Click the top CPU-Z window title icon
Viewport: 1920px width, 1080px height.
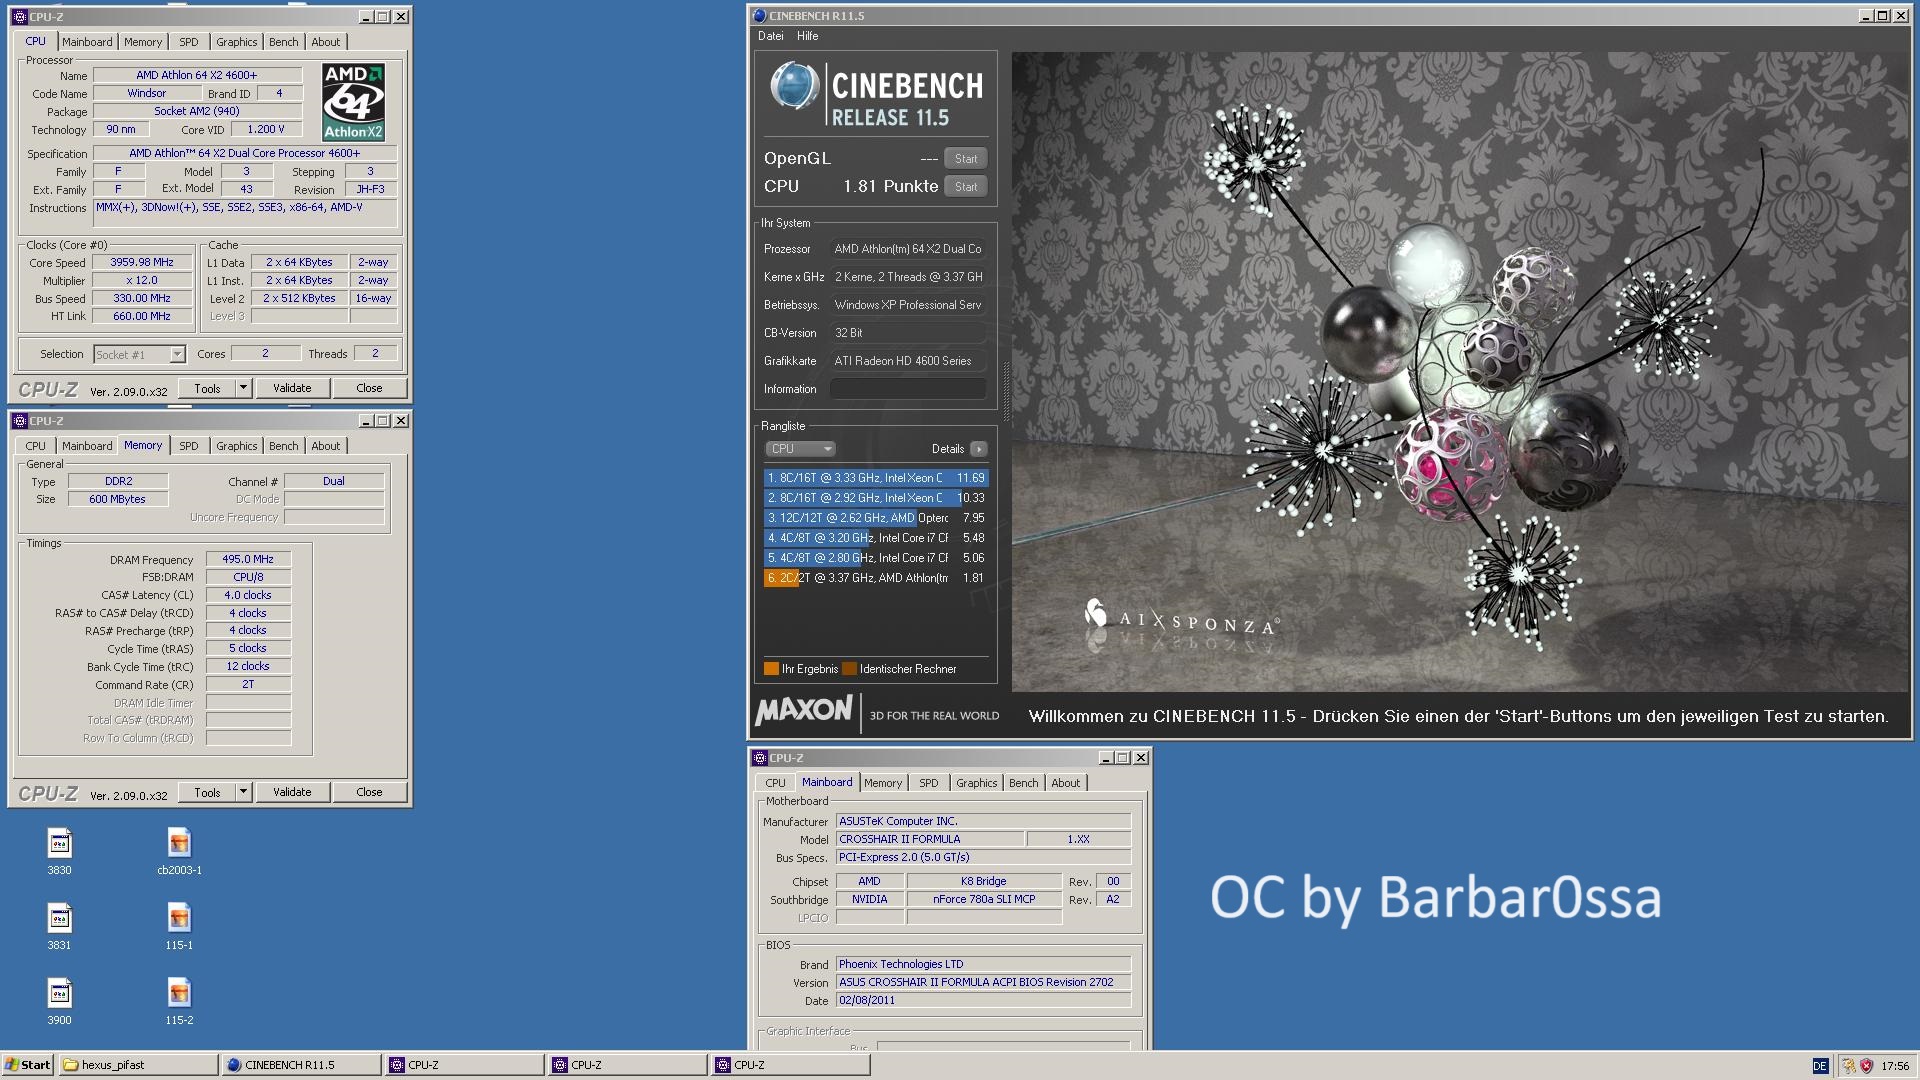(19, 17)
